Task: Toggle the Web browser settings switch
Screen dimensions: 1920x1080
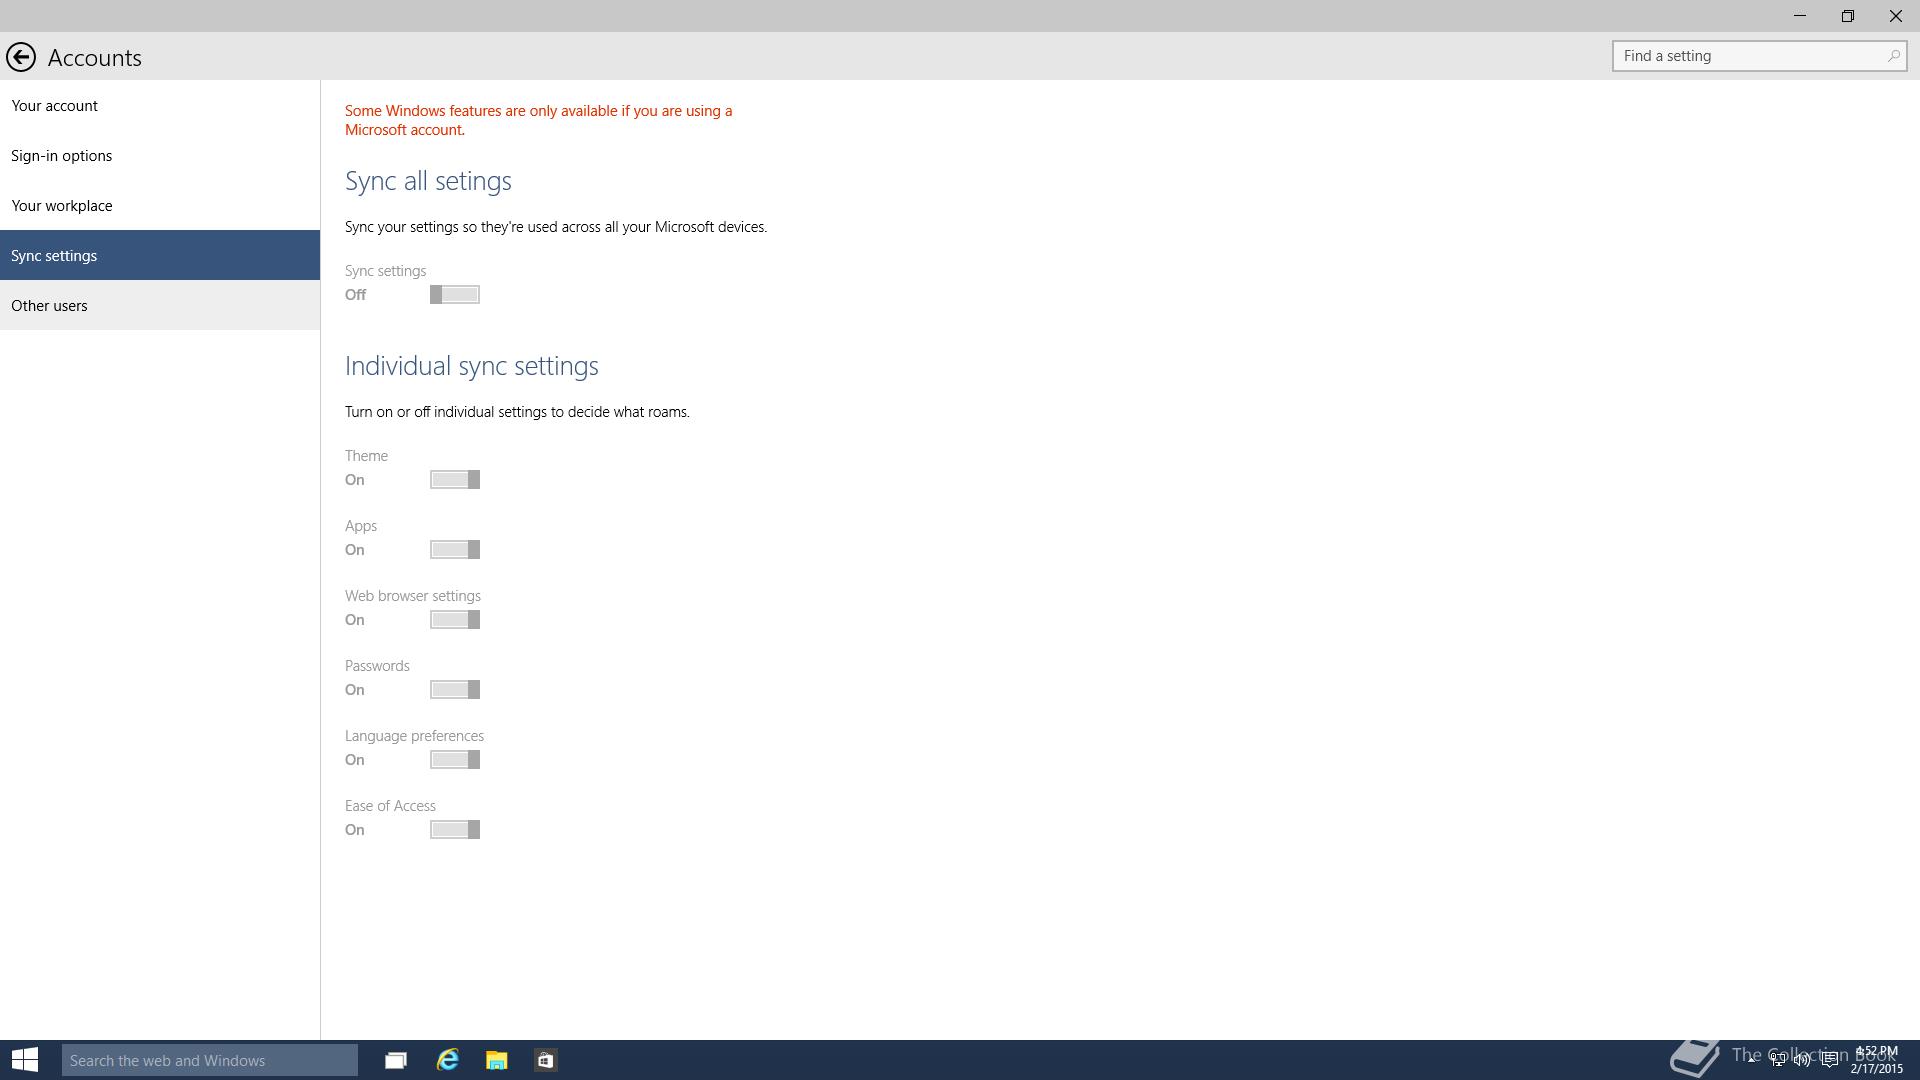Action: 455,620
